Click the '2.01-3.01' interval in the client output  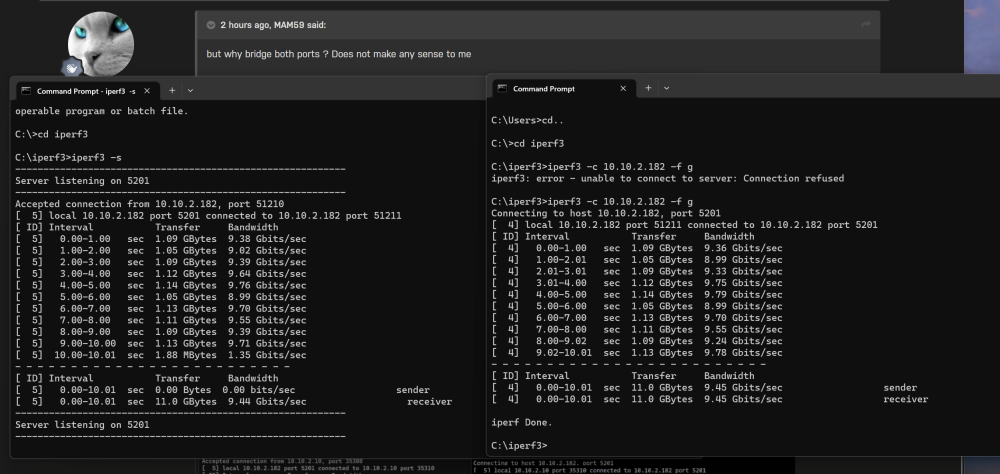(561, 271)
